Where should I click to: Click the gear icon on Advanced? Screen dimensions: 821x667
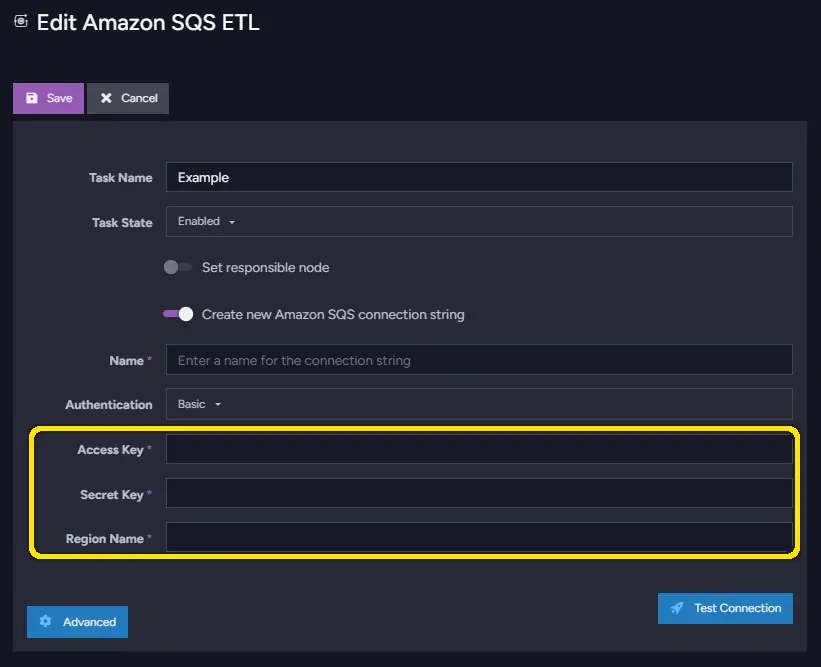[46, 621]
